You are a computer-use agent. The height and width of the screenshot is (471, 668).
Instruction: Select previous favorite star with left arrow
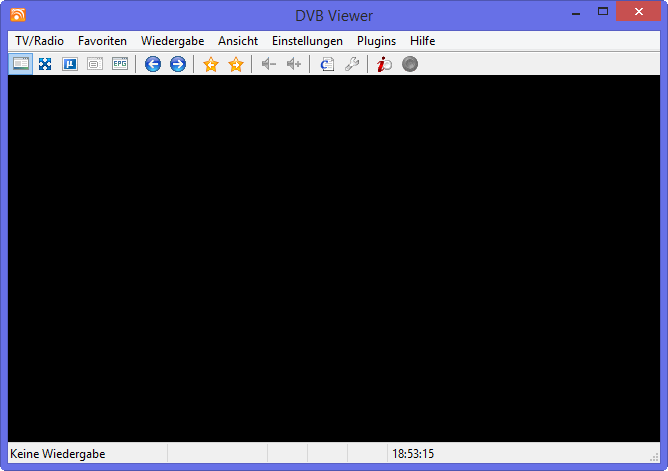pos(211,64)
